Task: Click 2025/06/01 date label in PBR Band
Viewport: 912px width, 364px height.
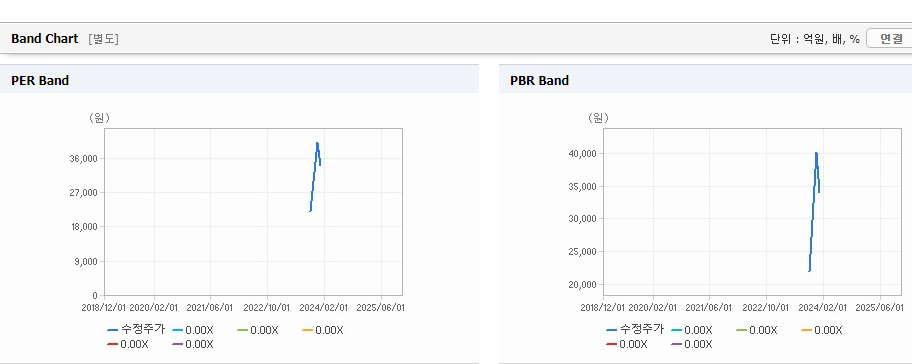Action: 879,307
